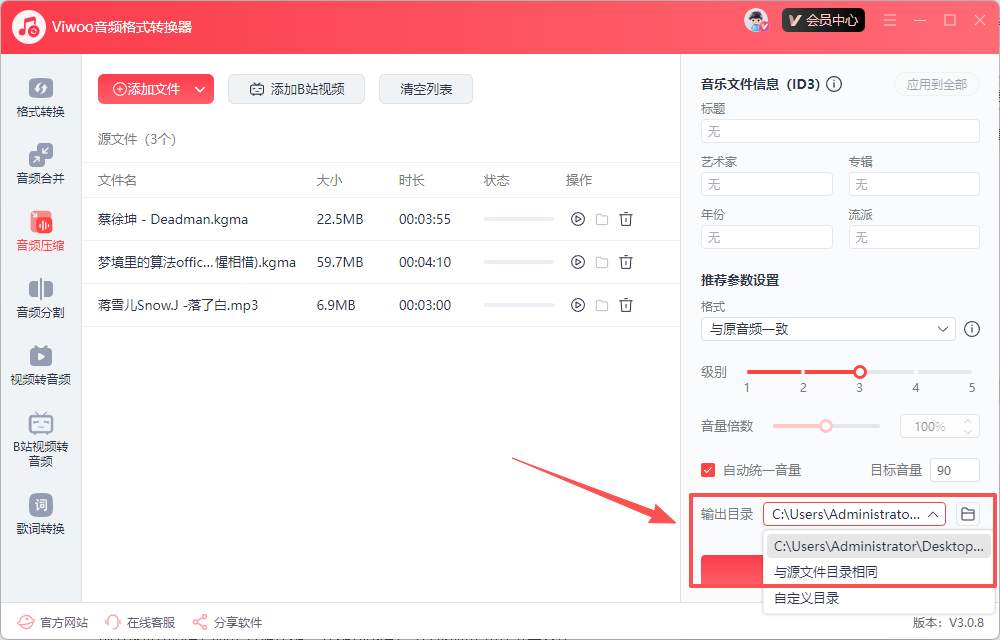This screenshot has height=640, width=1000.
Task: Open folder for 落了白.mp3 file
Action: pos(602,305)
